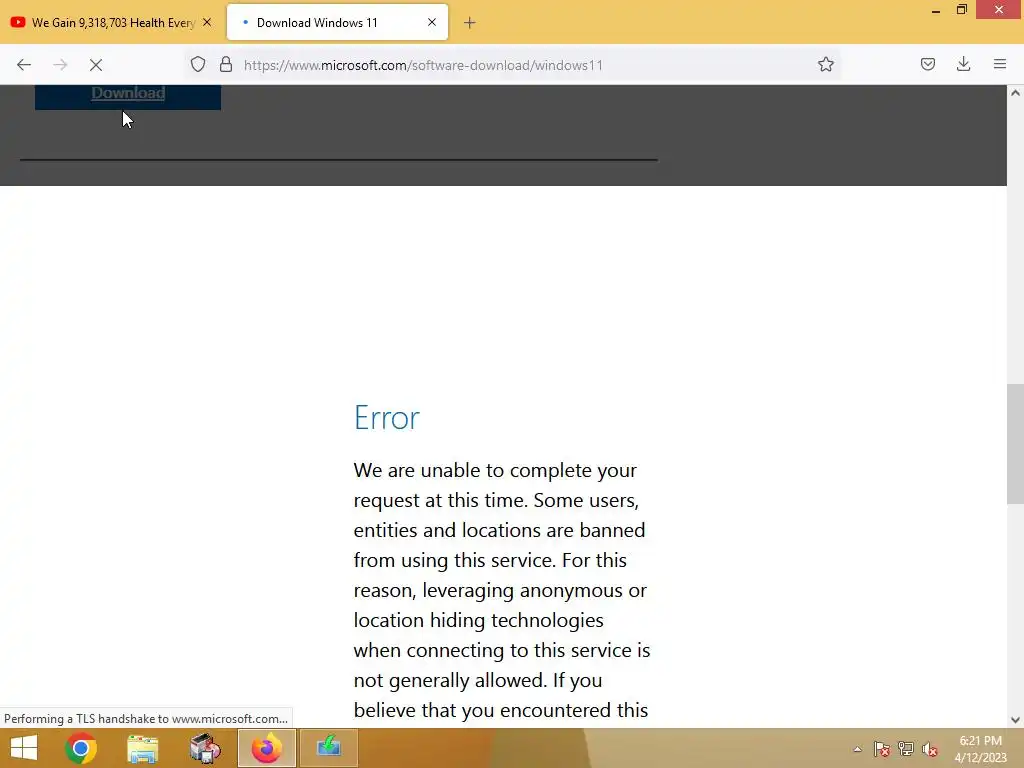Viewport: 1024px width, 768px height.
Task: Select the Download Windows 11 tab
Action: click(x=337, y=22)
